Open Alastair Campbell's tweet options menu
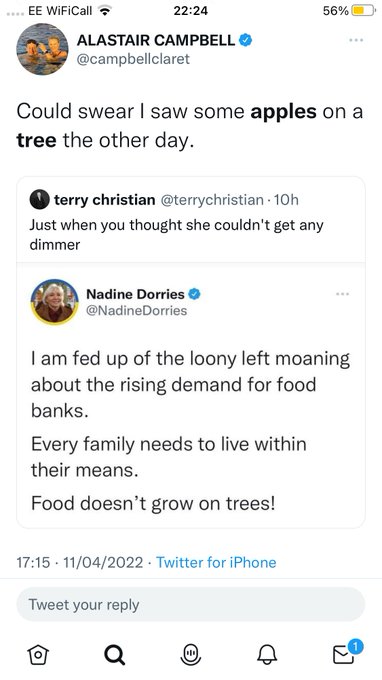Screen dimensions: 382x680 (356, 40)
